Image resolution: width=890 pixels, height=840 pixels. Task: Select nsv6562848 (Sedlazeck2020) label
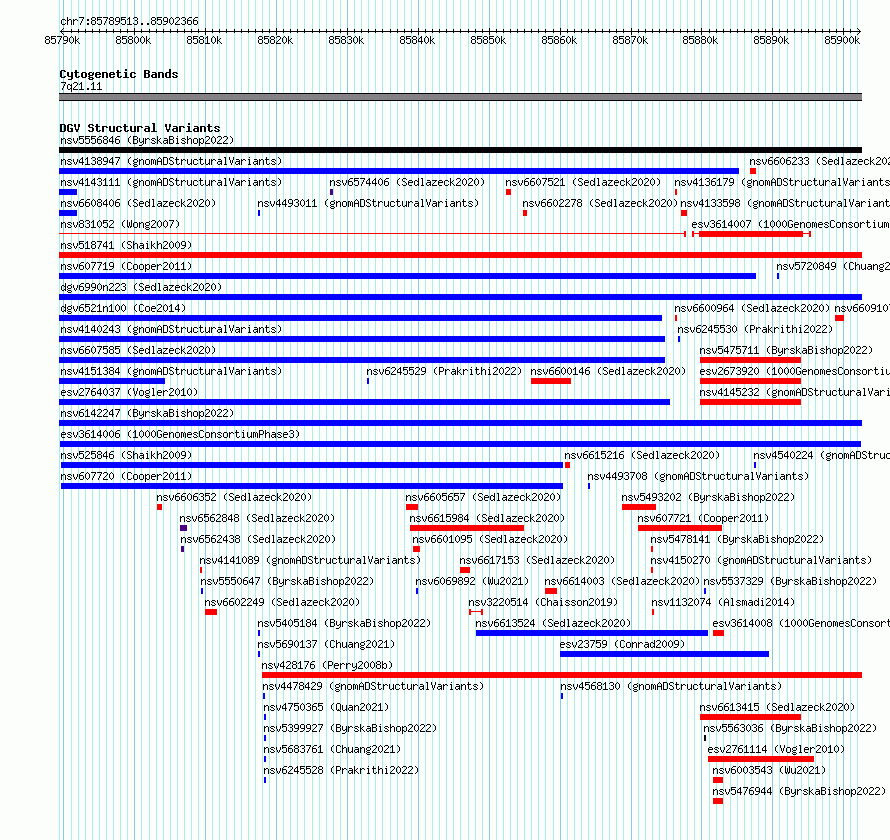[x=257, y=518]
